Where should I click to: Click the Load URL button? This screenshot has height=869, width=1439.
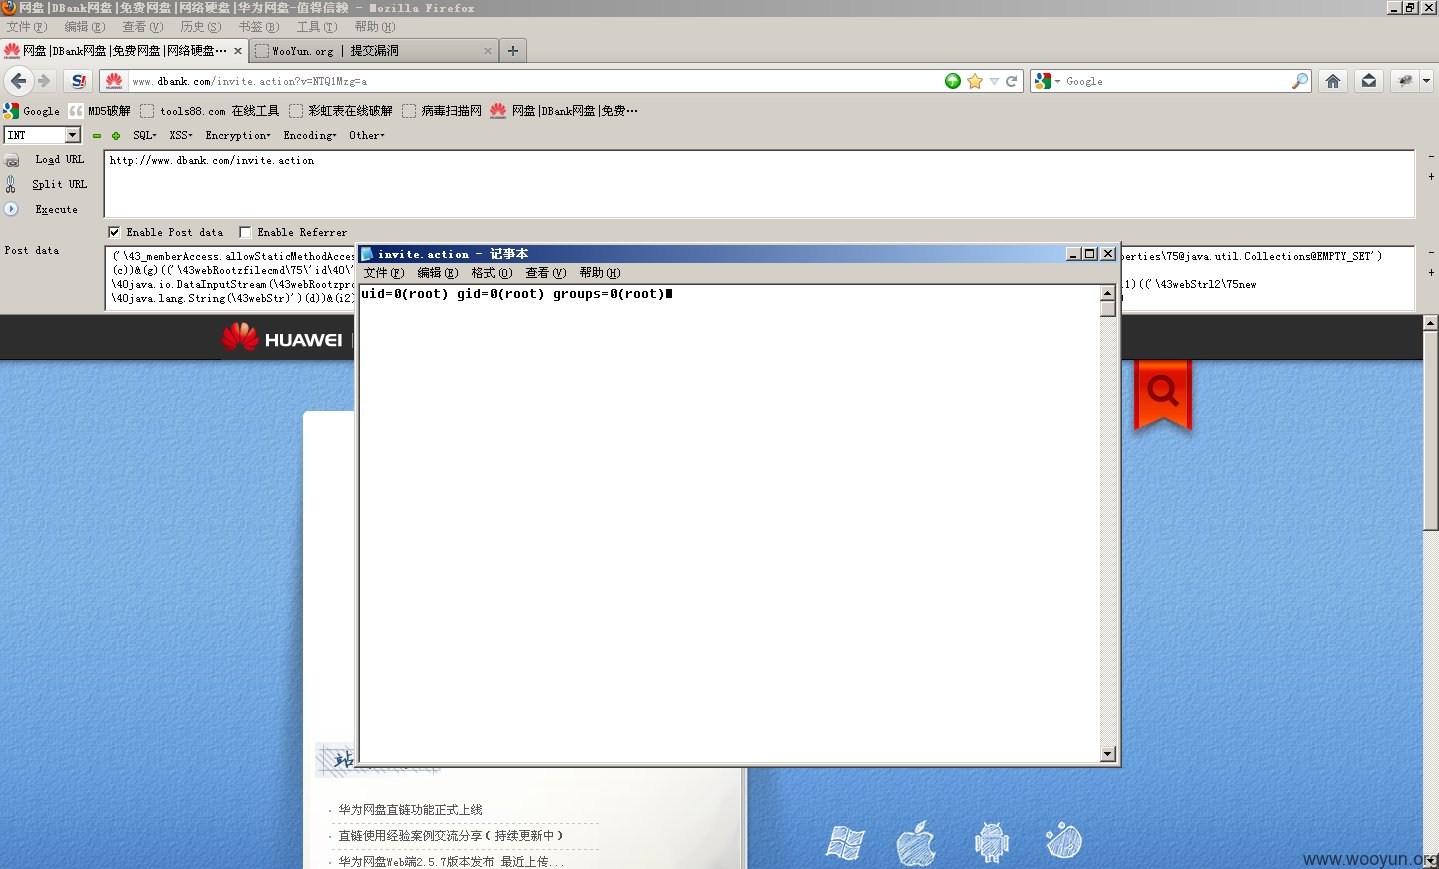click(59, 160)
